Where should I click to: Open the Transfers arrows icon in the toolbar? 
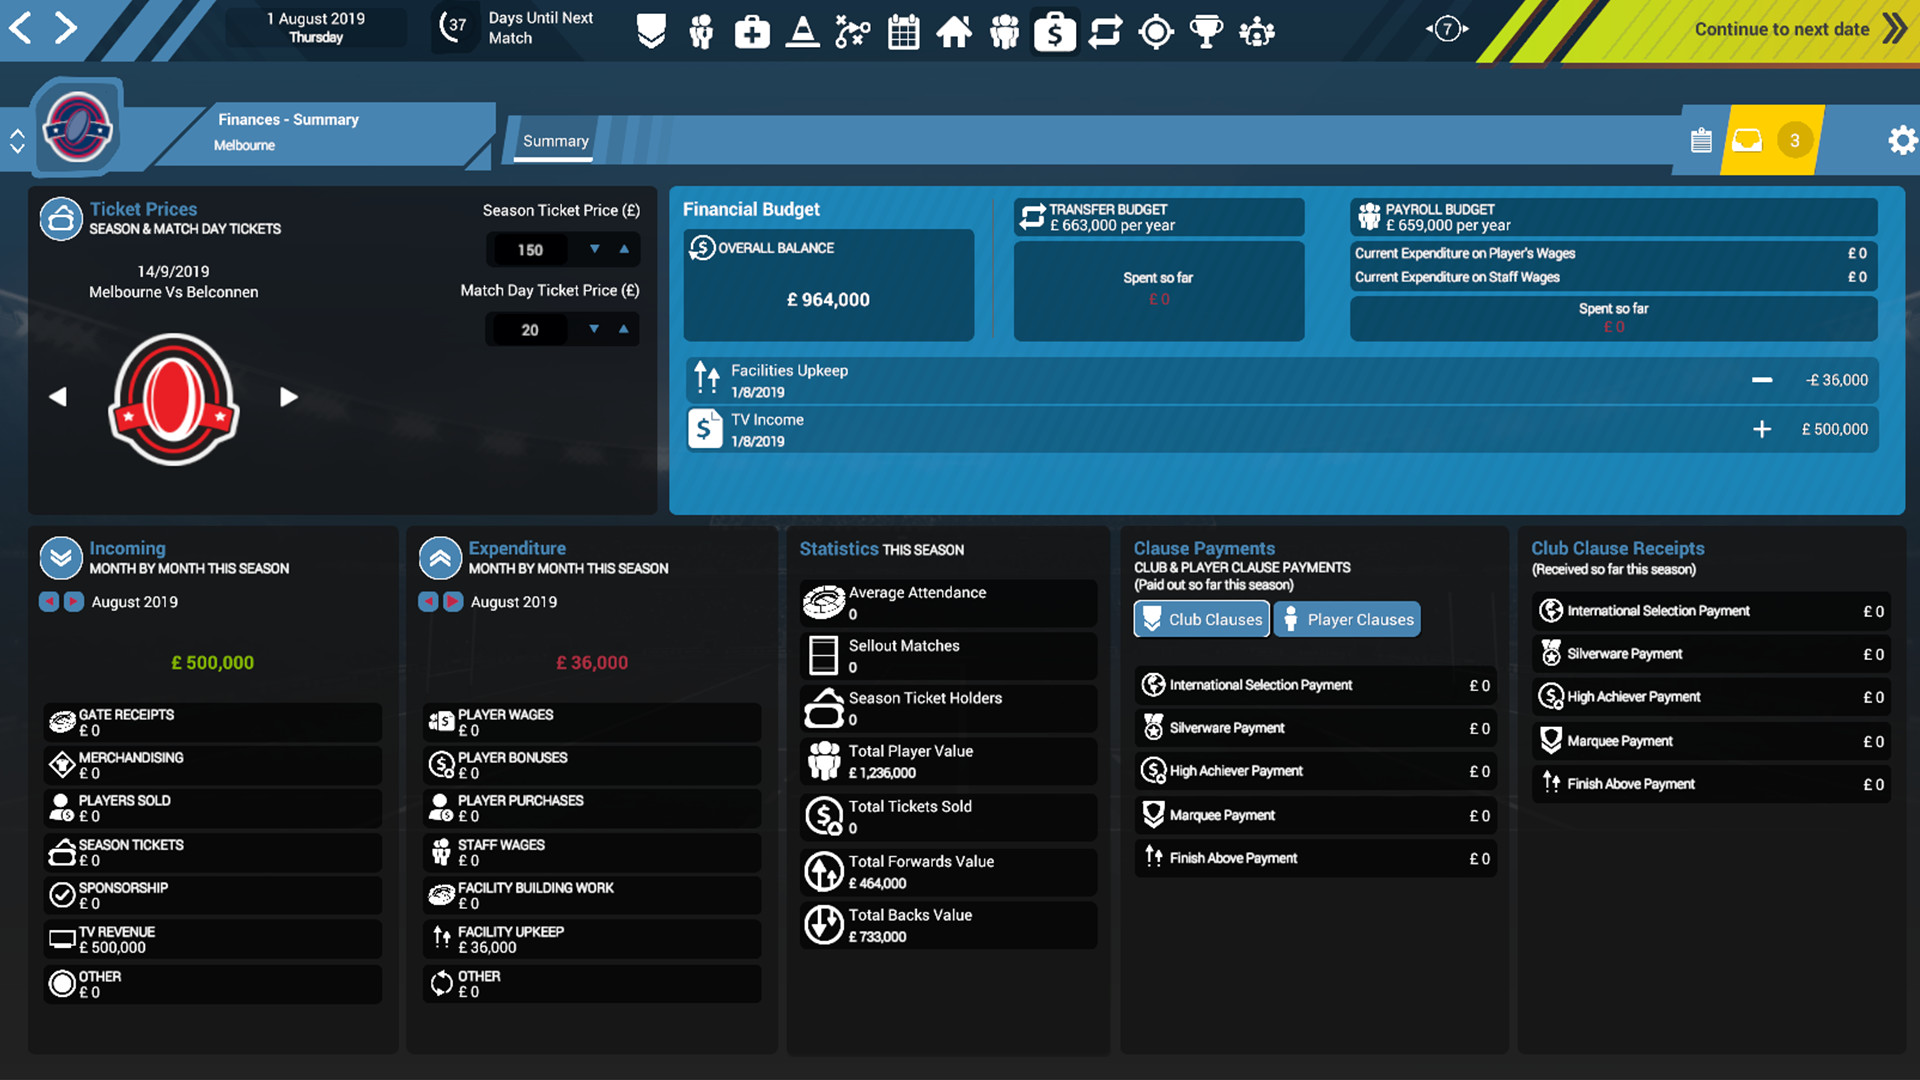(1106, 31)
